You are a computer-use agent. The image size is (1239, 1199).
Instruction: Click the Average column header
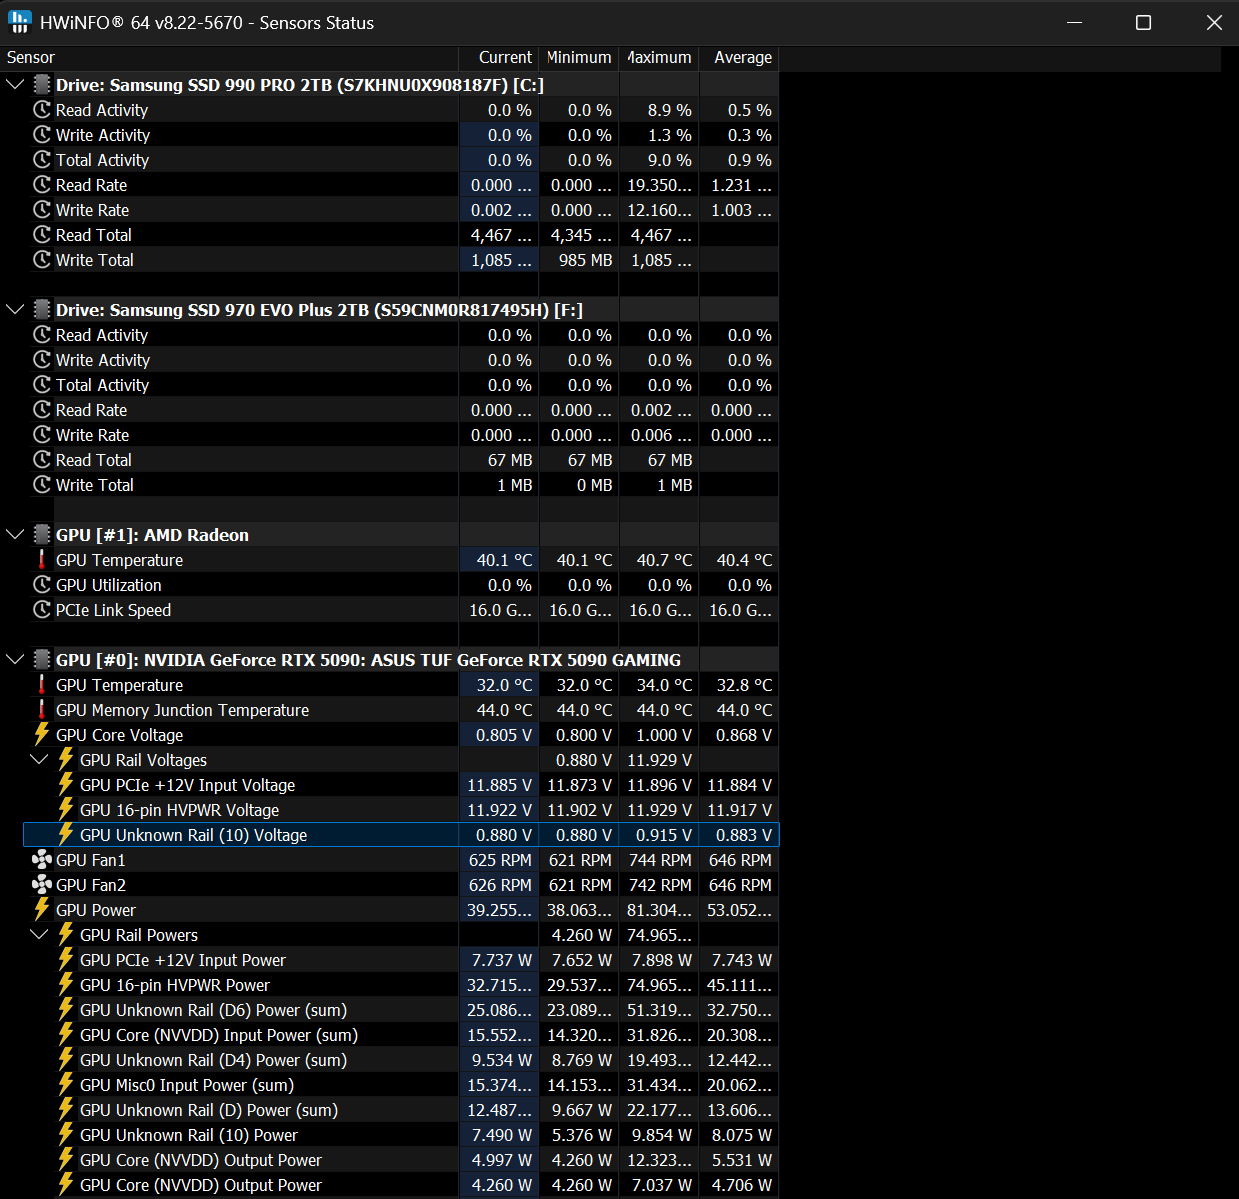[x=742, y=58]
